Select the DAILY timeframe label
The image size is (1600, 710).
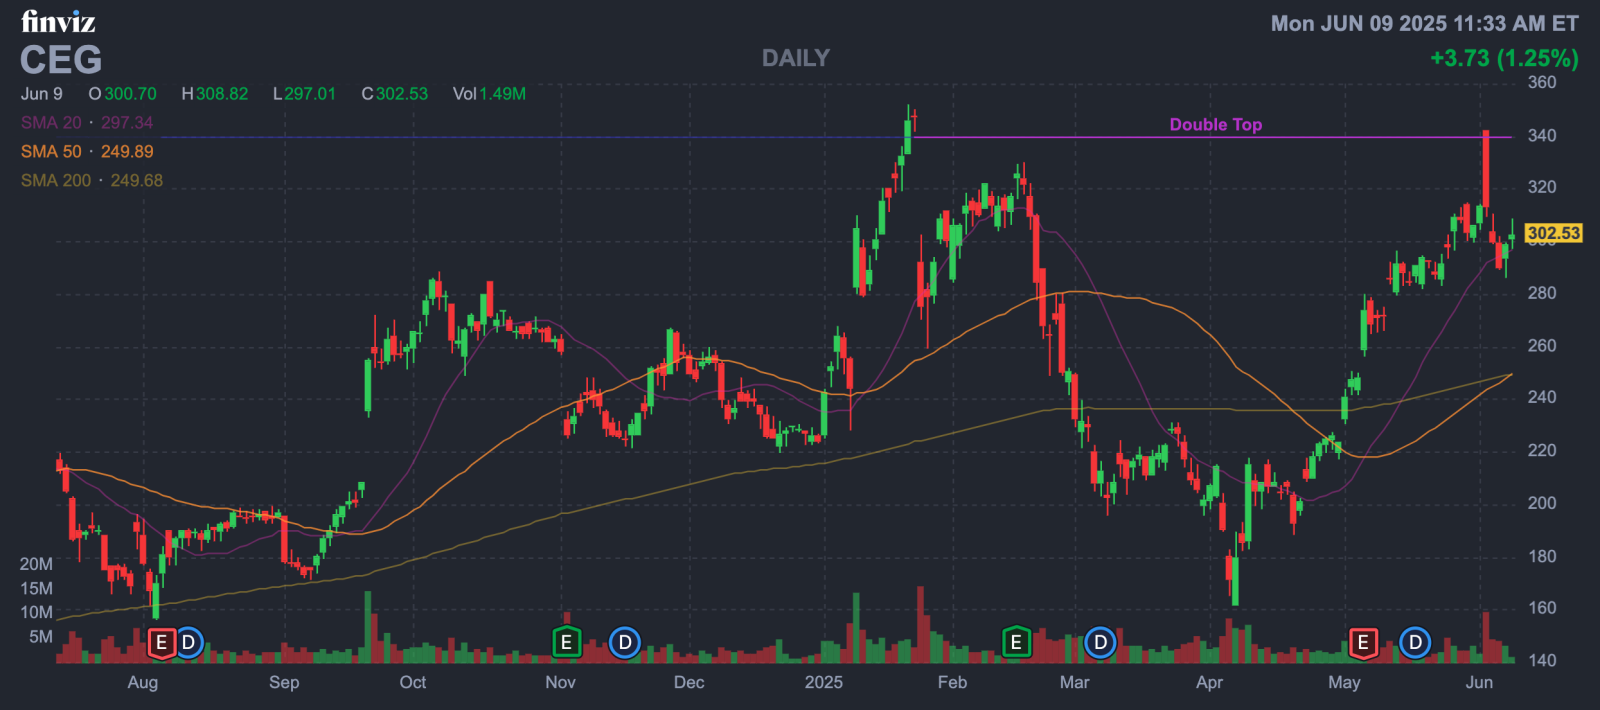coord(796,58)
